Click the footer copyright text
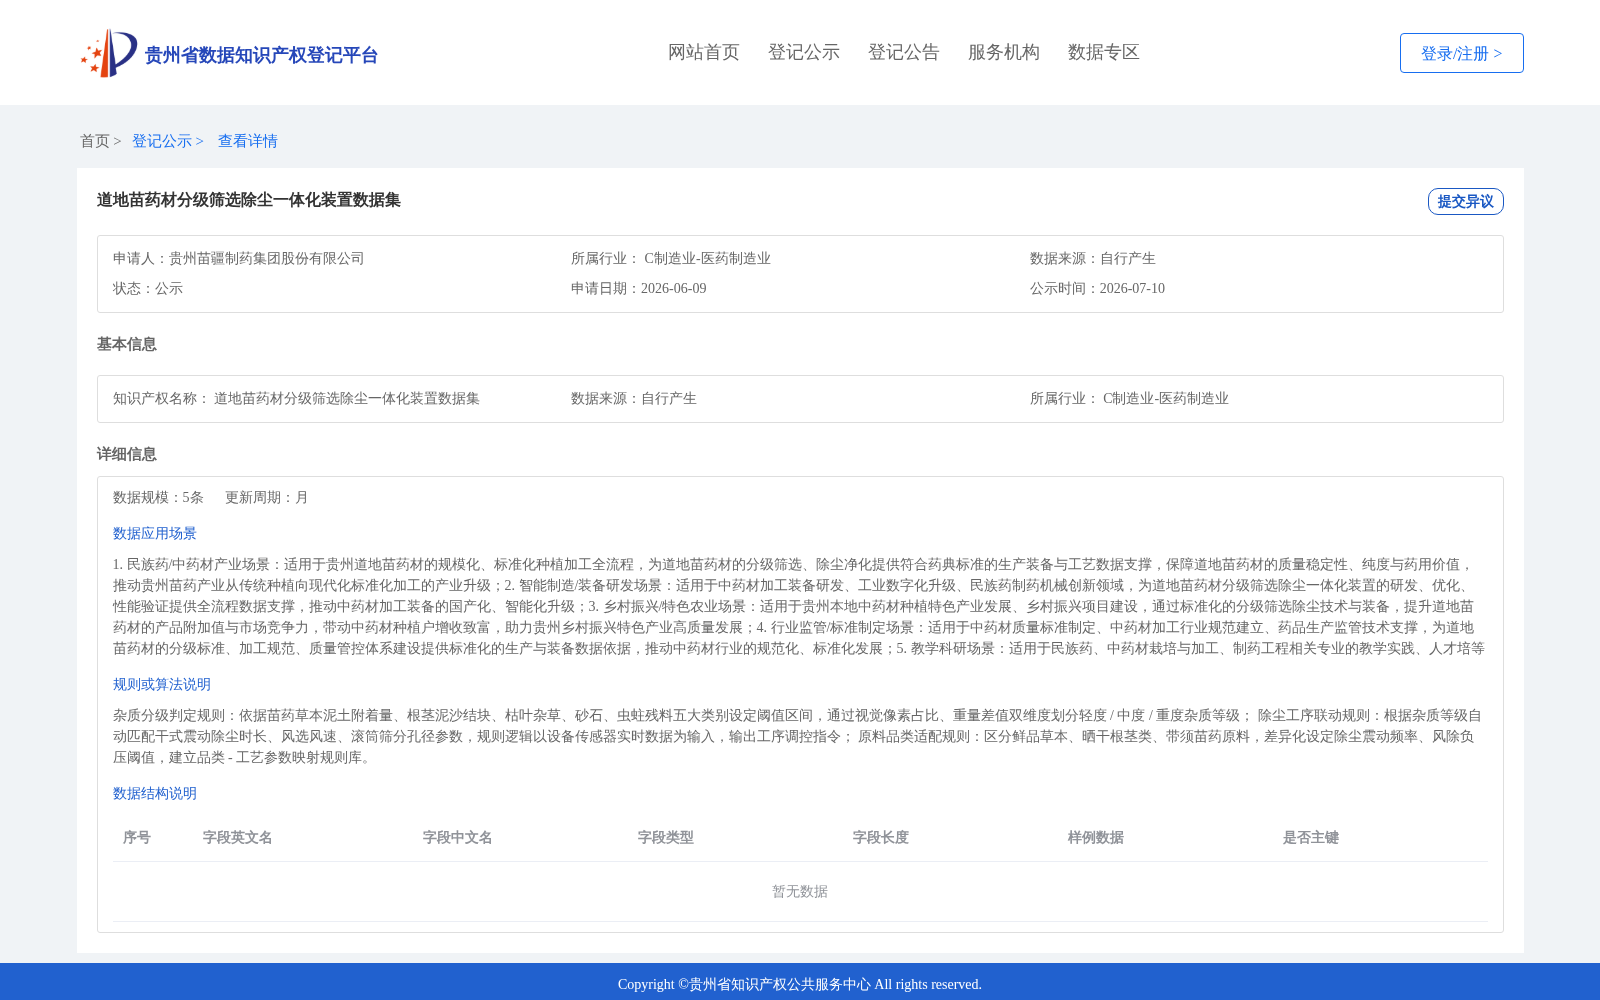This screenshot has height=1000, width=1600. (x=800, y=984)
